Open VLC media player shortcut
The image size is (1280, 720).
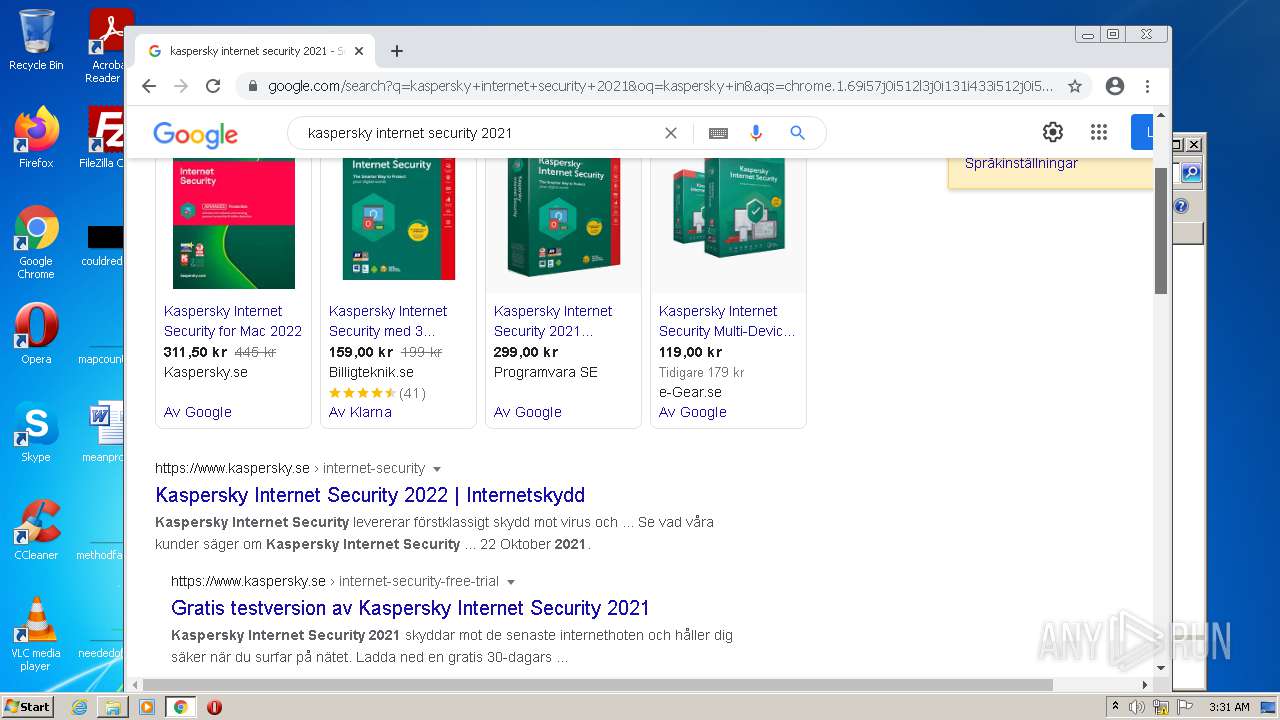[x=36, y=635]
